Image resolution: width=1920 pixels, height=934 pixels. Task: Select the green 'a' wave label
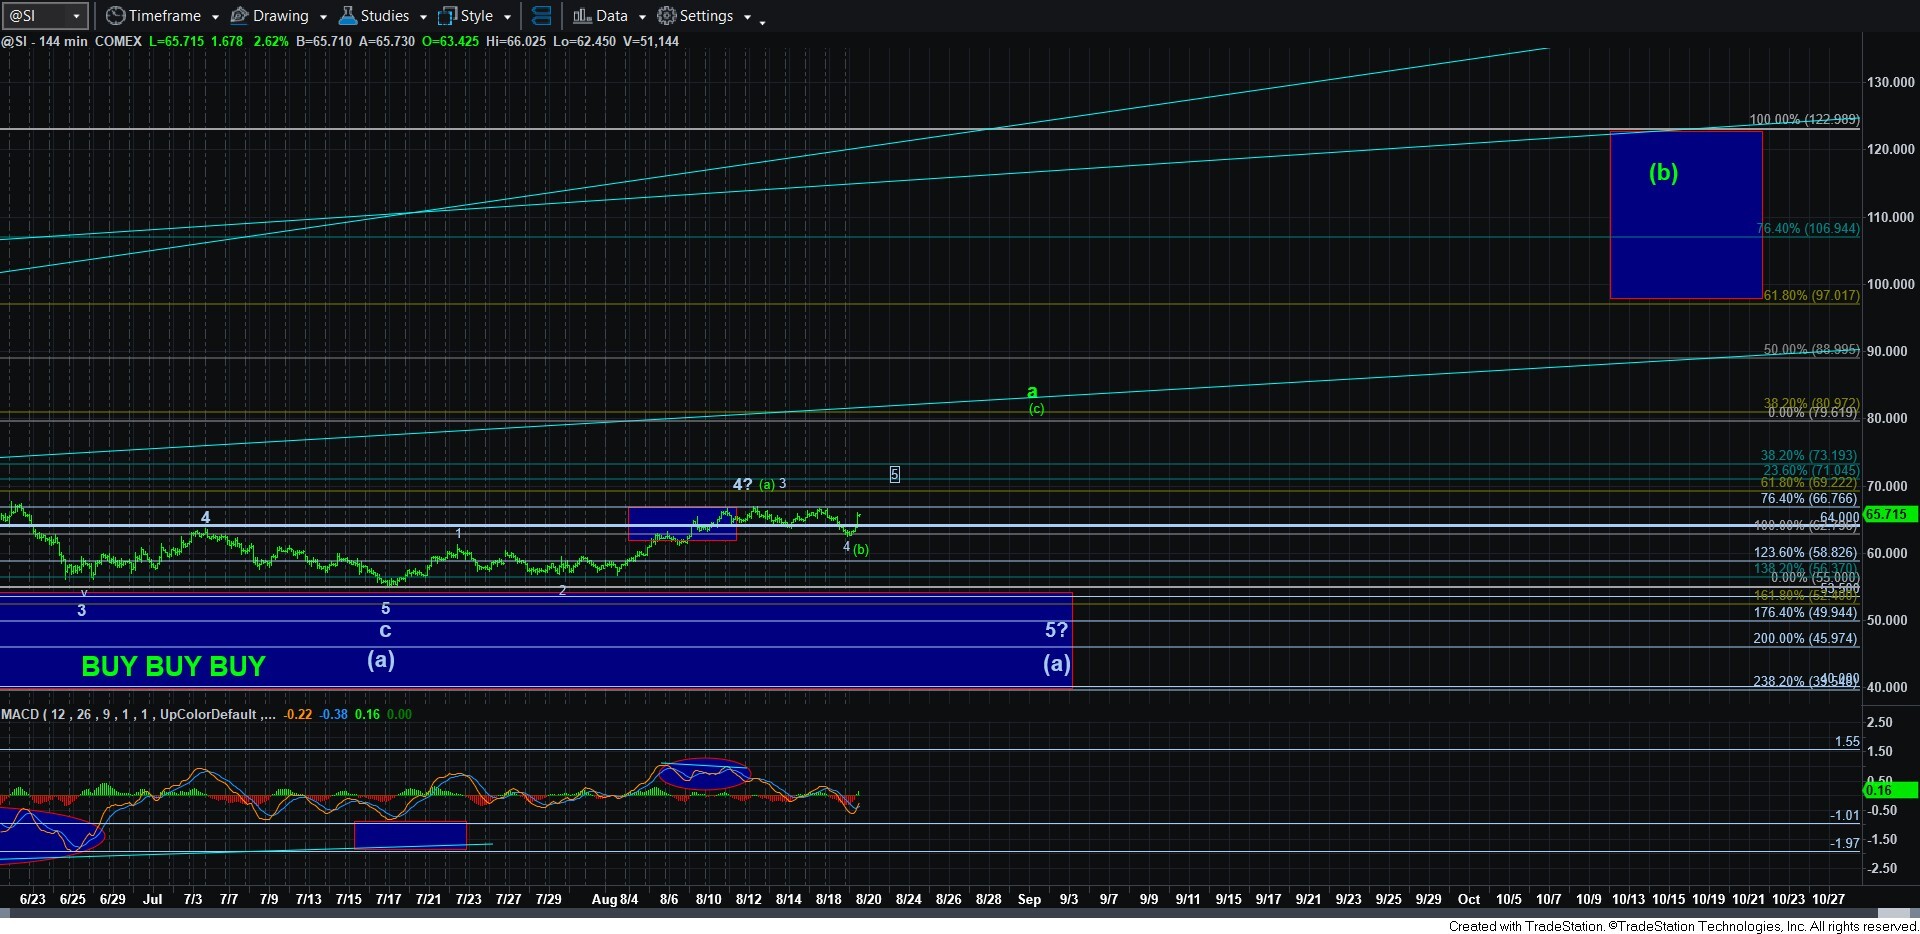pyautogui.click(x=1032, y=392)
